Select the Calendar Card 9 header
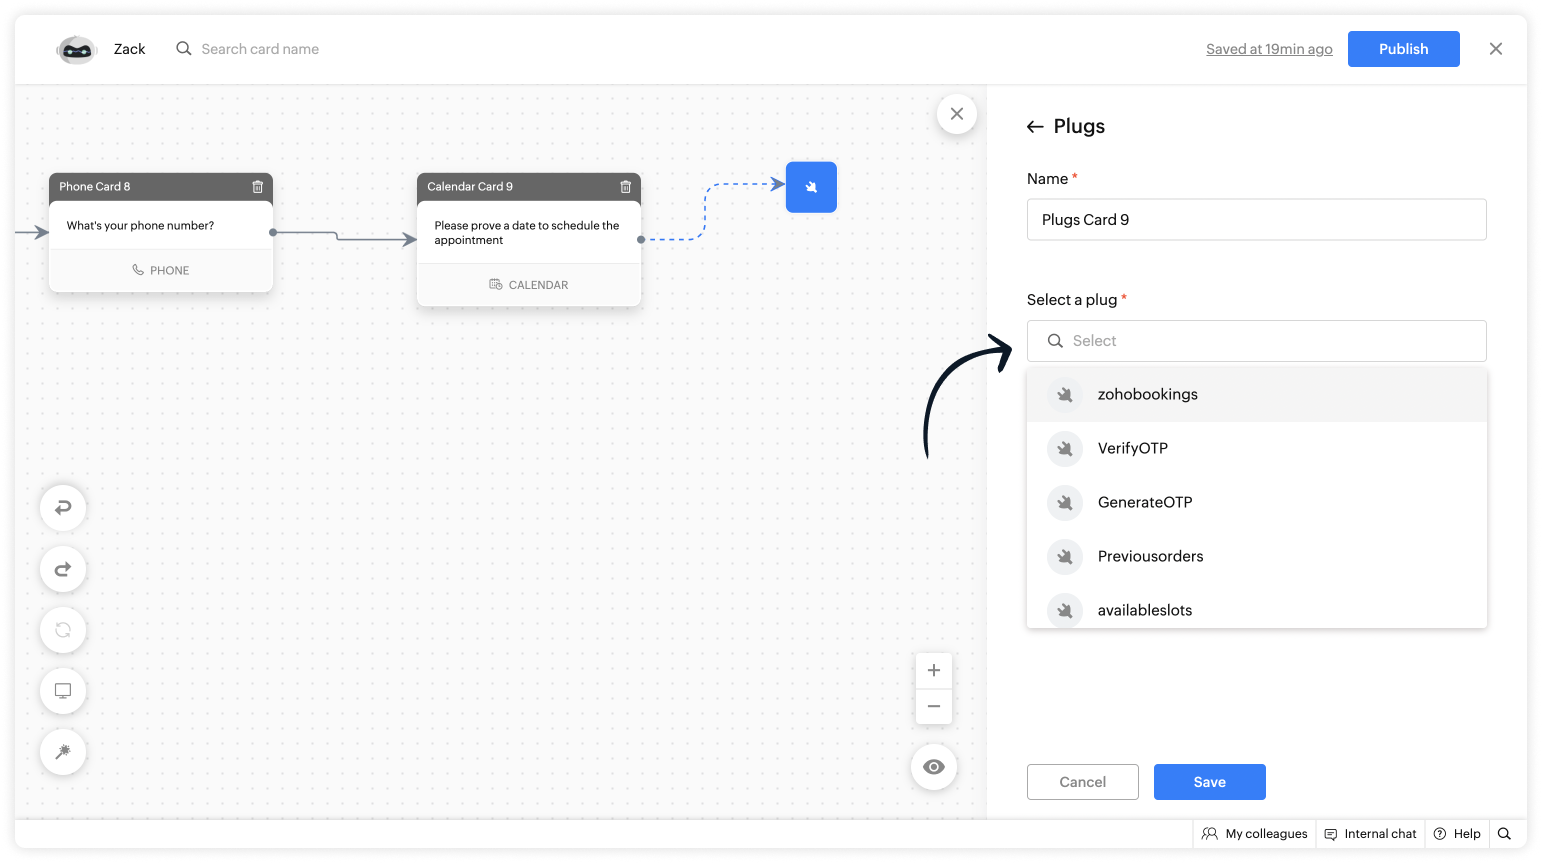Viewport: 1542px width, 863px height. pyautogui.click(x=529, y=187)
